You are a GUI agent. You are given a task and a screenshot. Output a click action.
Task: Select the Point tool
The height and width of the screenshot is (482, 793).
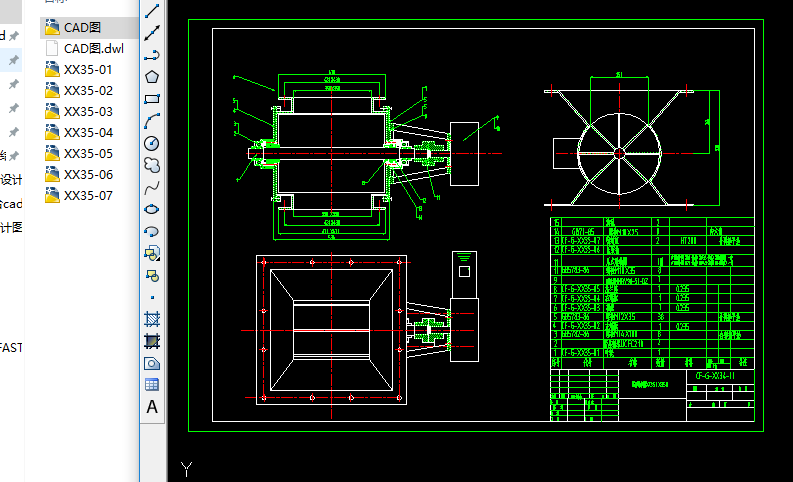(x=153, y=297)
